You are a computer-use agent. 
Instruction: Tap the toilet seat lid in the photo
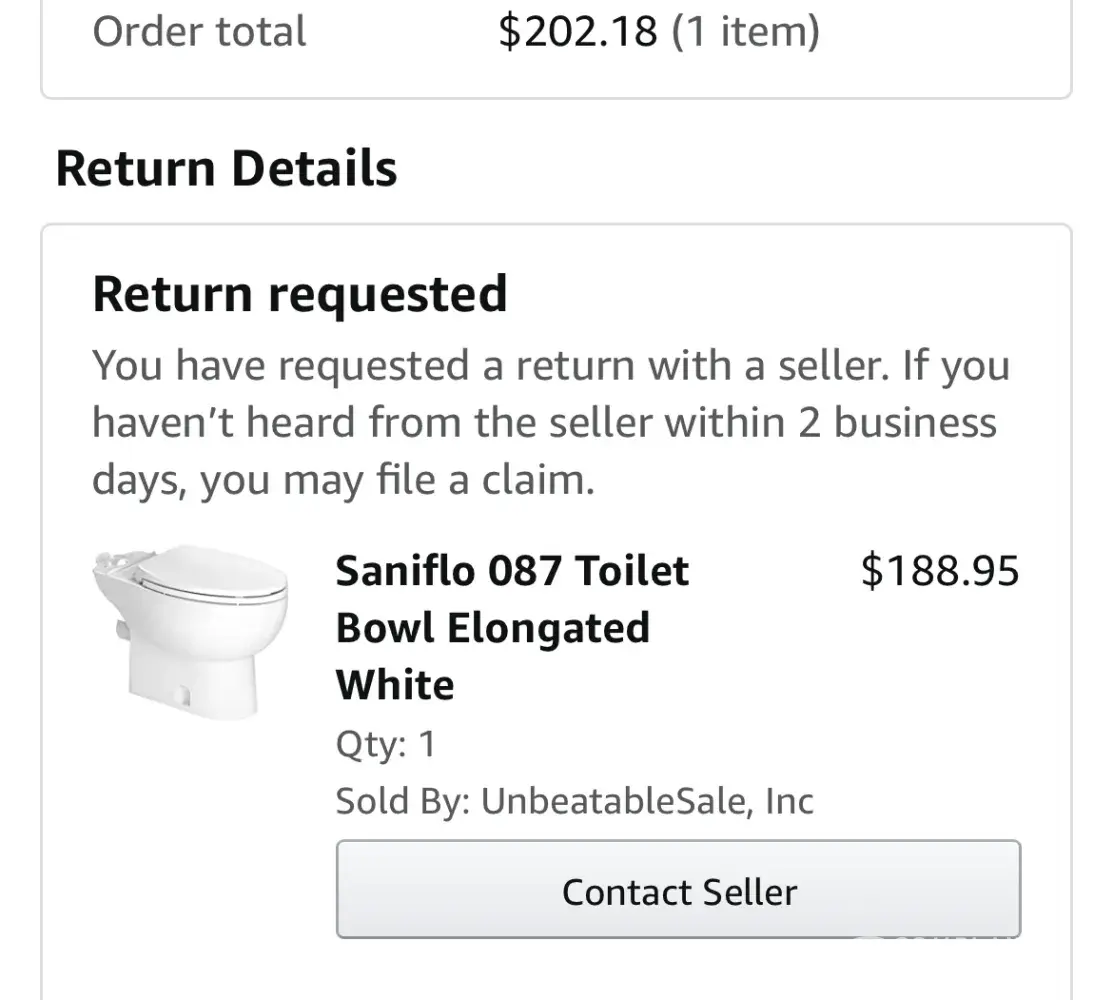[x=210, y=575]
